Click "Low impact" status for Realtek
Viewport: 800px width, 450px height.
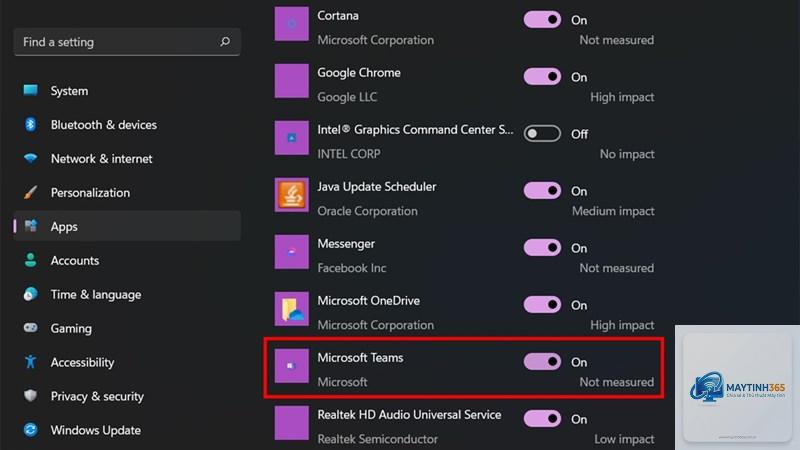coord(624,439)
